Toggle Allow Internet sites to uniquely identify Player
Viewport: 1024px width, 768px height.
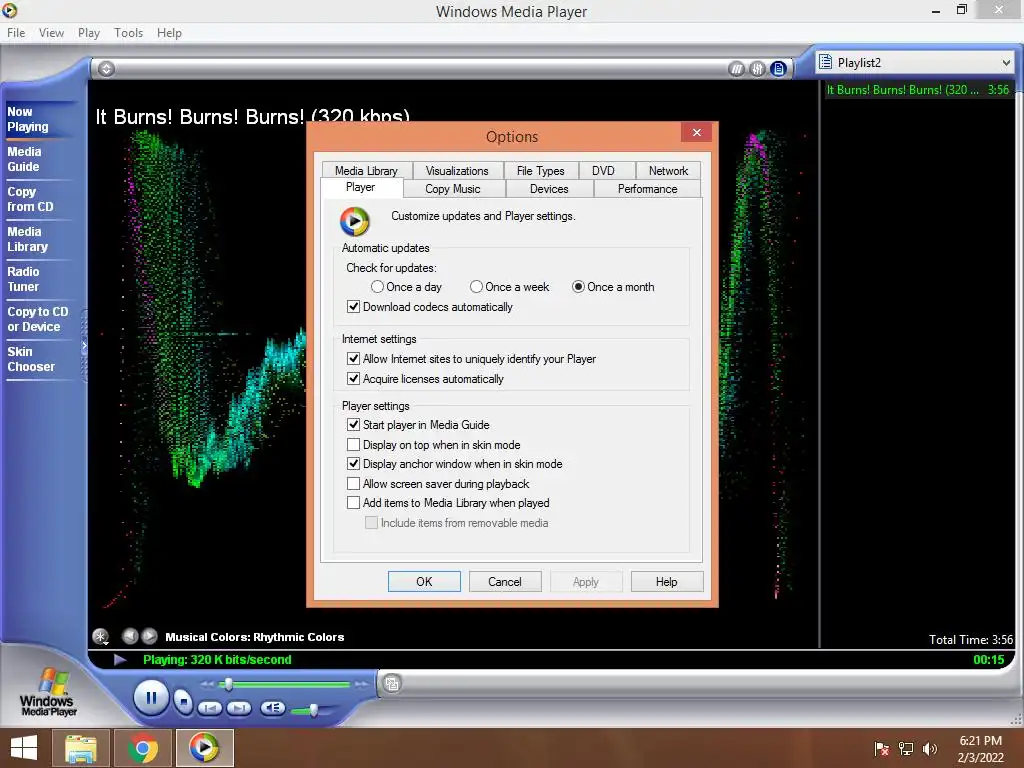click(472, 359)
